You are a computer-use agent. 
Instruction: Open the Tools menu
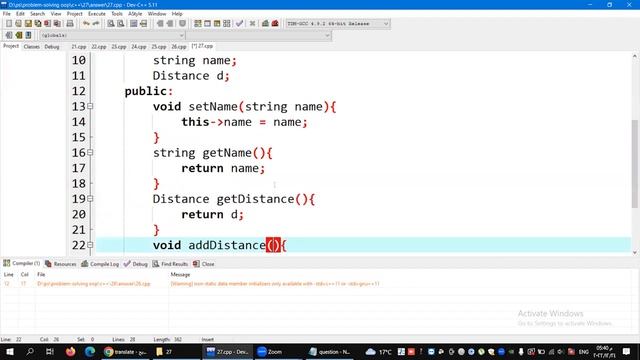(117, 14)
